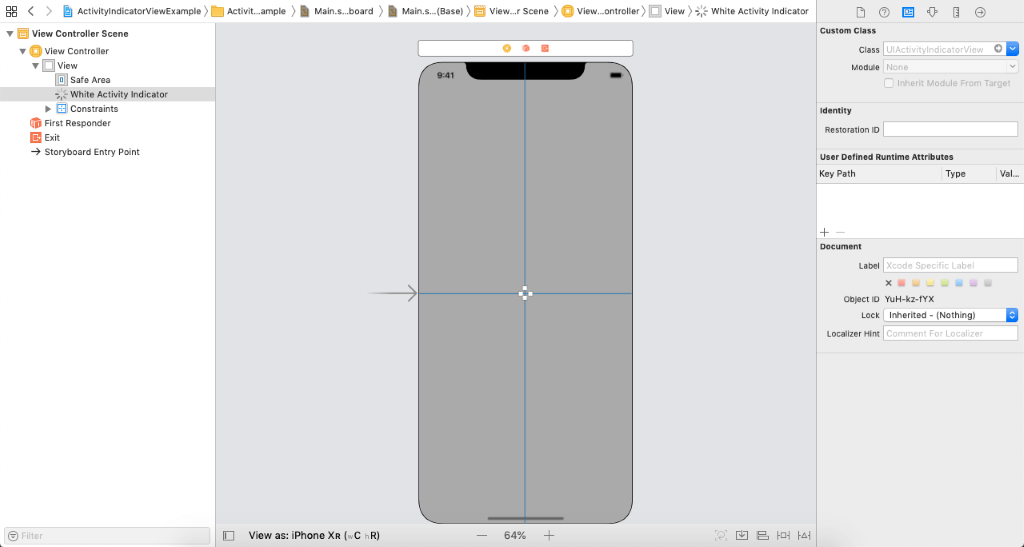Pick the red label color swatch
Viewport: 1024px width, 547px height.
(x=901, y=283)
